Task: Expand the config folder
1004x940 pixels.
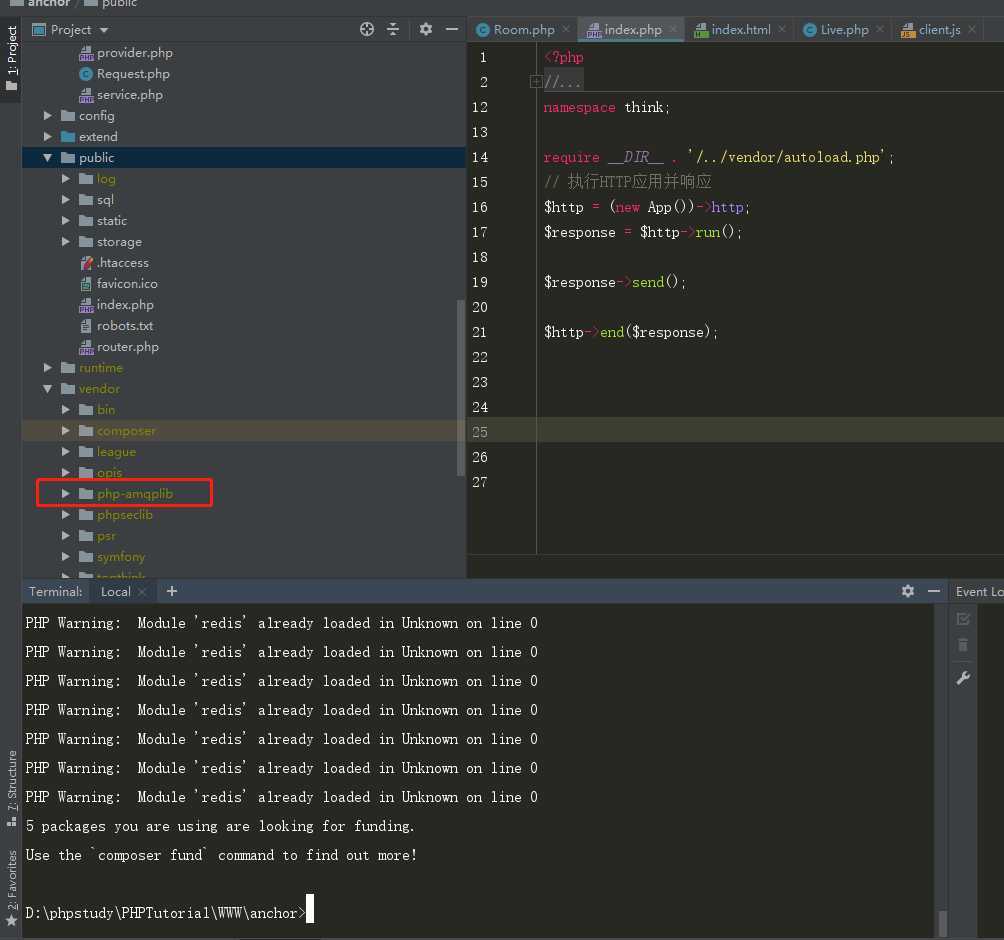Action: click(47, 115)
